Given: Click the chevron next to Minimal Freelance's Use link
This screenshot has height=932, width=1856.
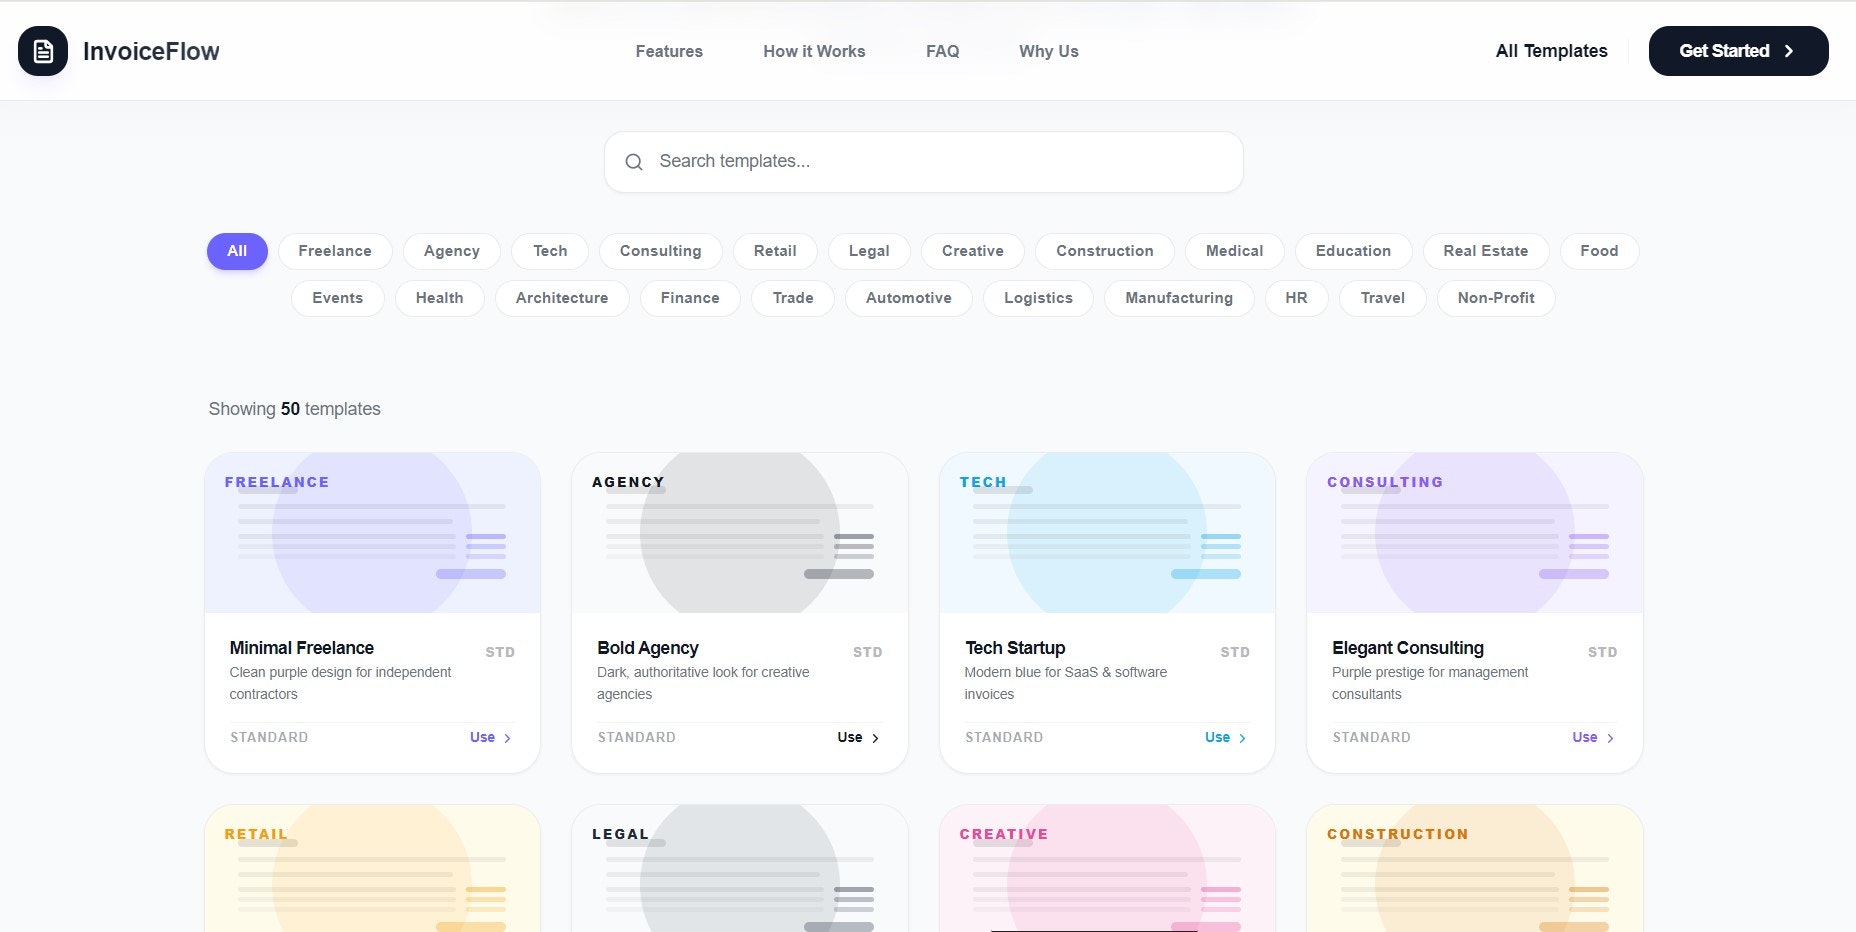Looking at the screenshot, I should pos(507,737).
